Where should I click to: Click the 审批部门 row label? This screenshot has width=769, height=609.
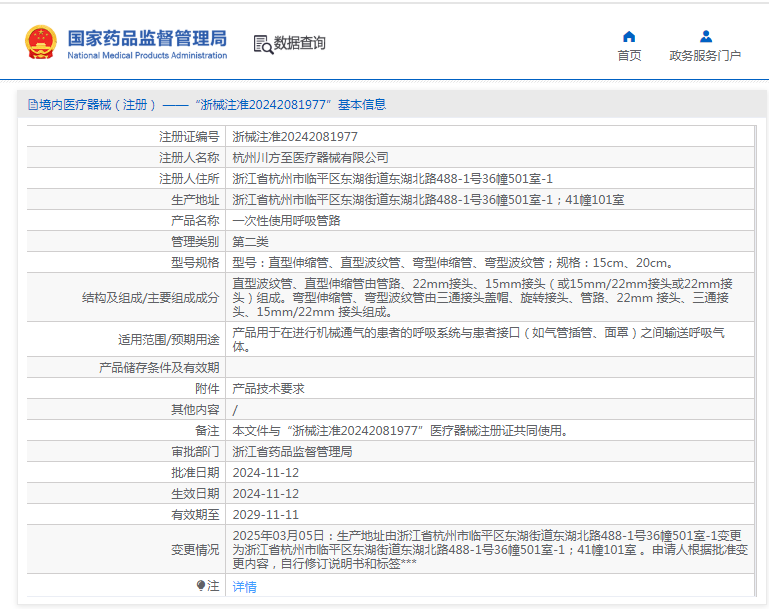(195, 452)
